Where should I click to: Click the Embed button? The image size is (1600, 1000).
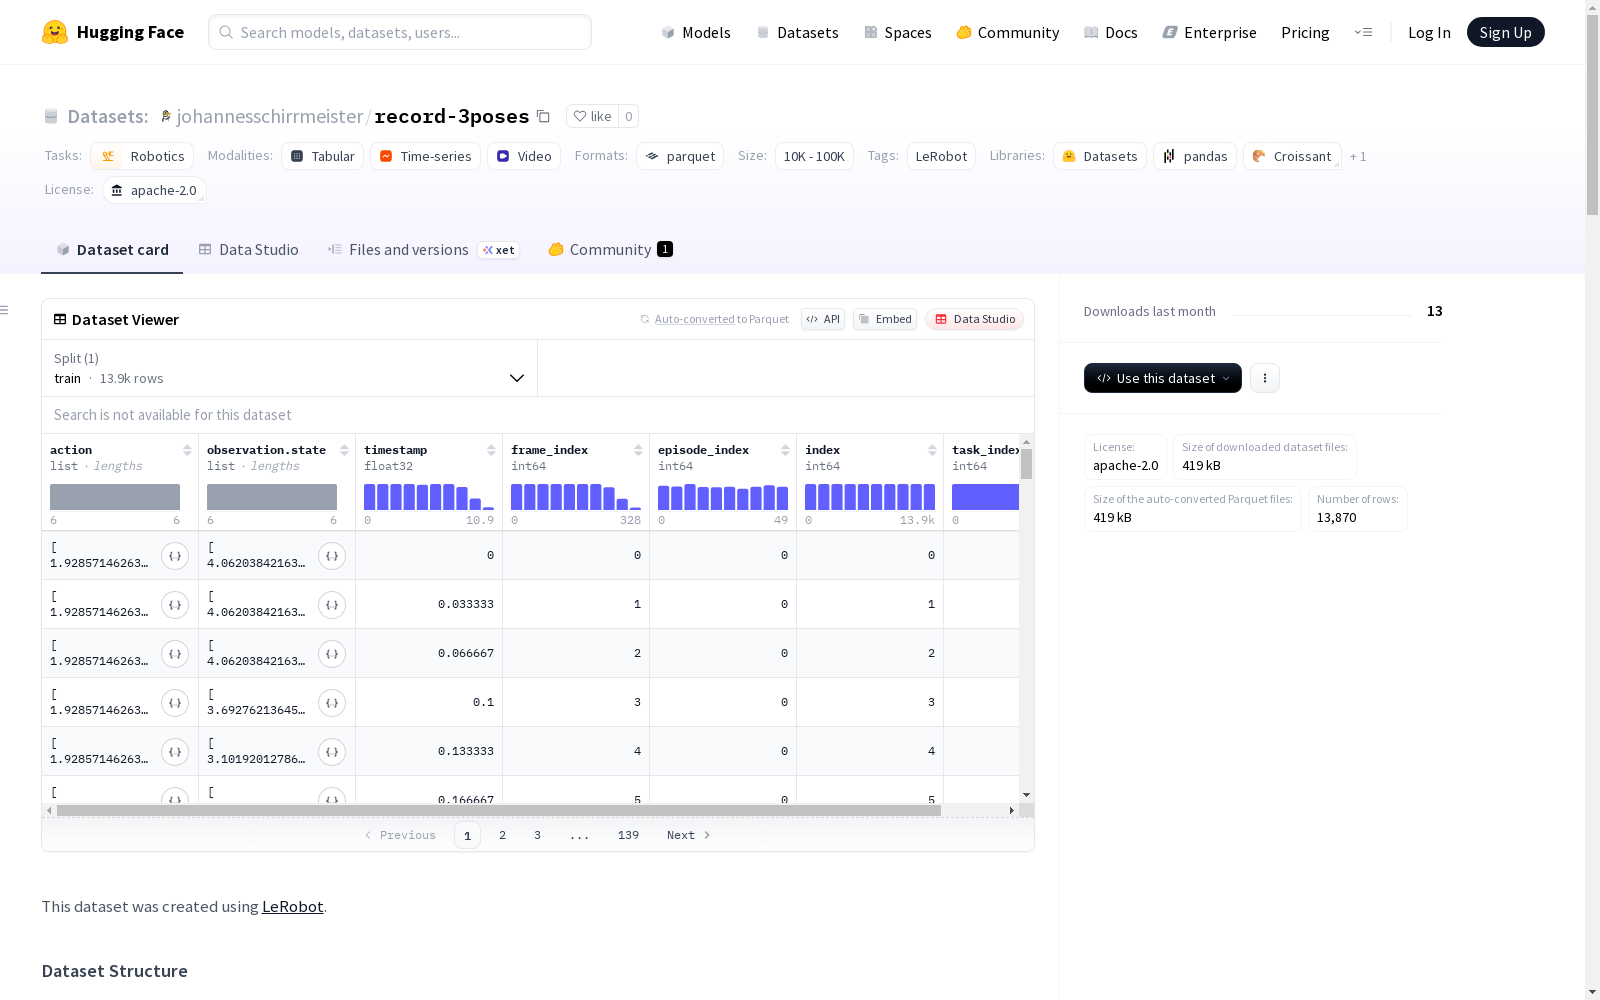click(885, 319)
